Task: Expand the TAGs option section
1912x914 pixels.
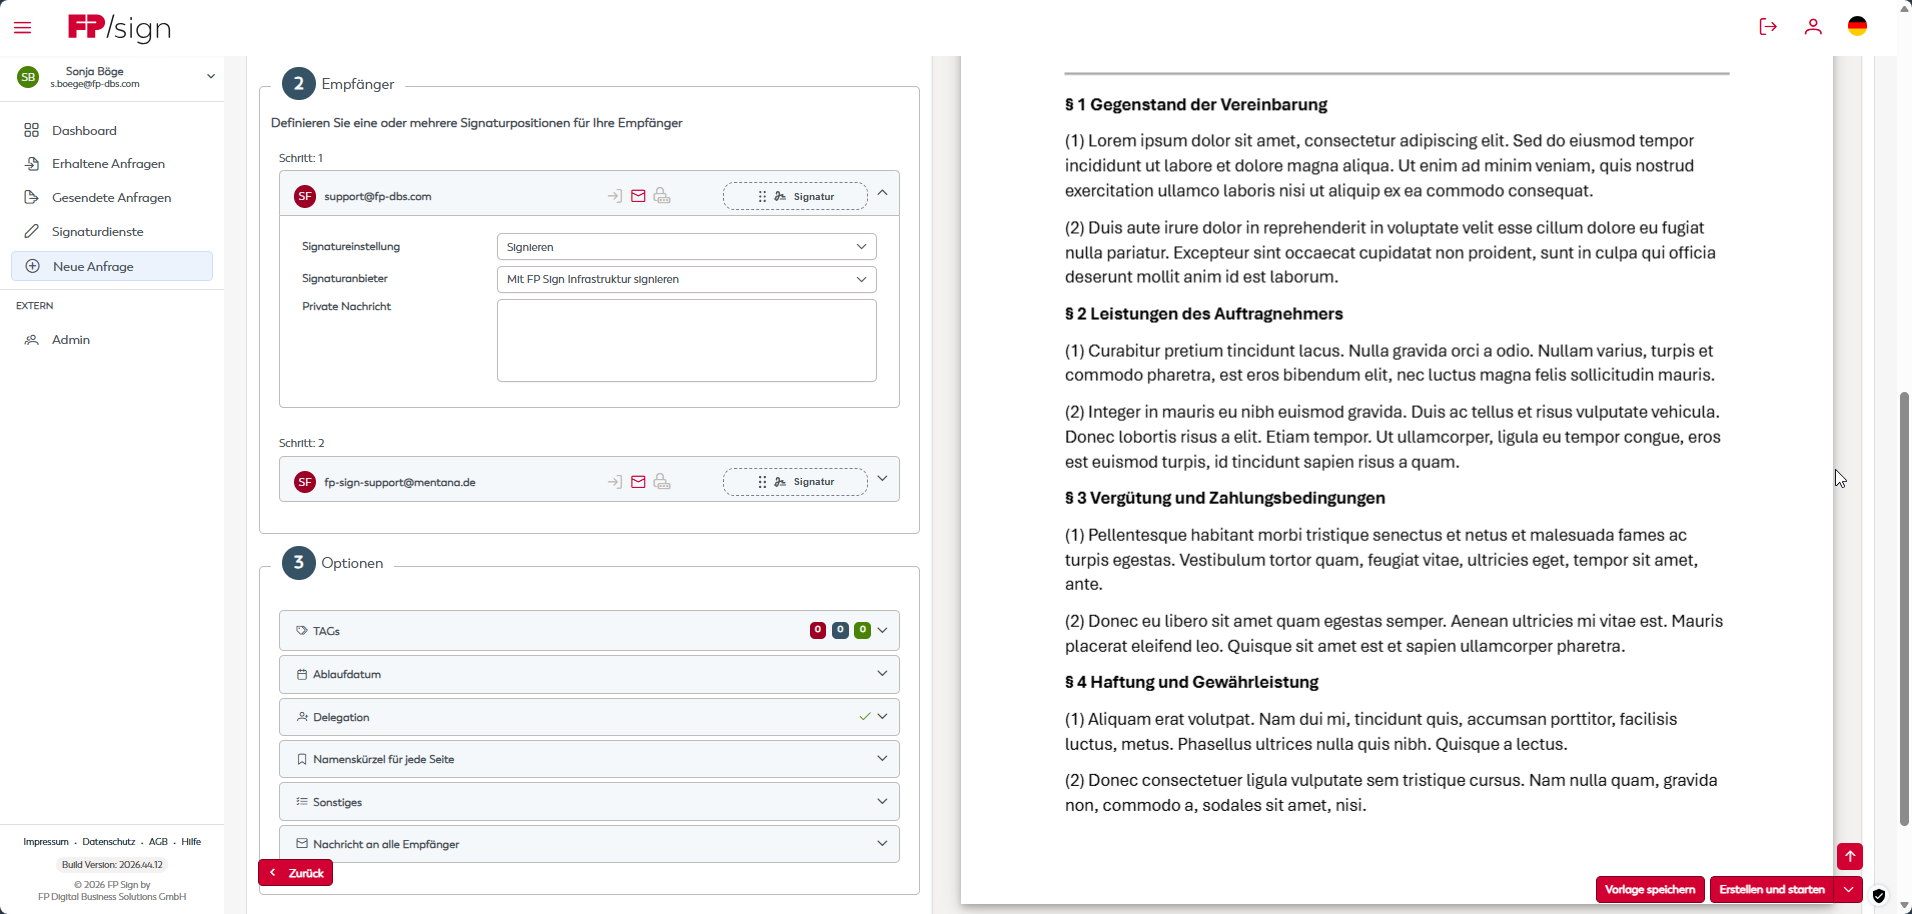Action: coord(589,631)
